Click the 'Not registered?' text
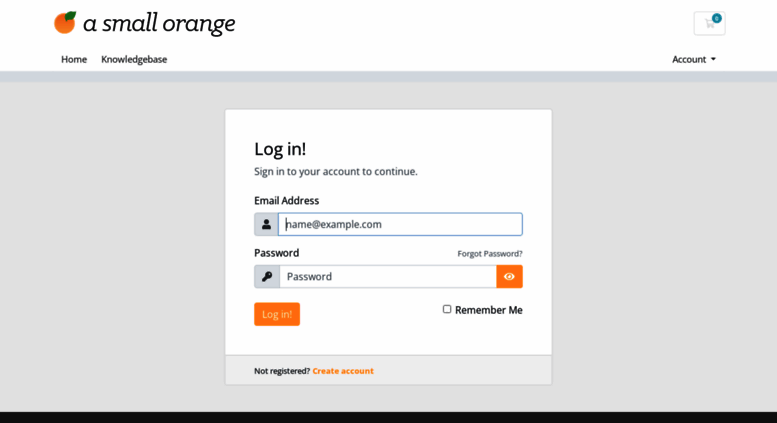 (x=282, y=370)
